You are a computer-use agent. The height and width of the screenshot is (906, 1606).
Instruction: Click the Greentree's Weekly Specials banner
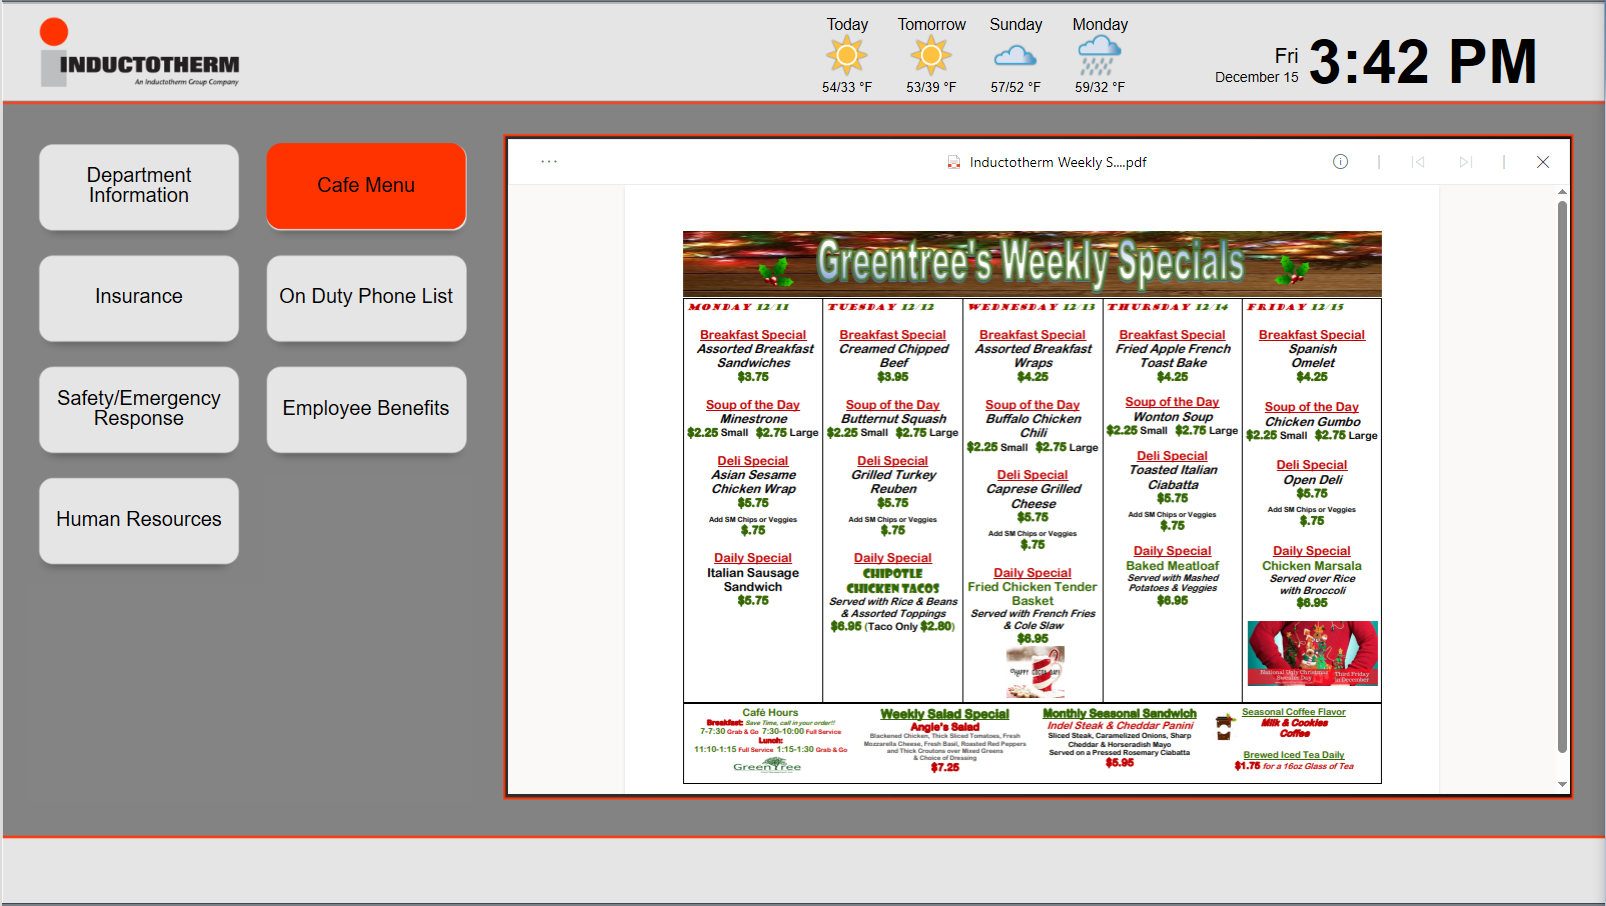1032,264
